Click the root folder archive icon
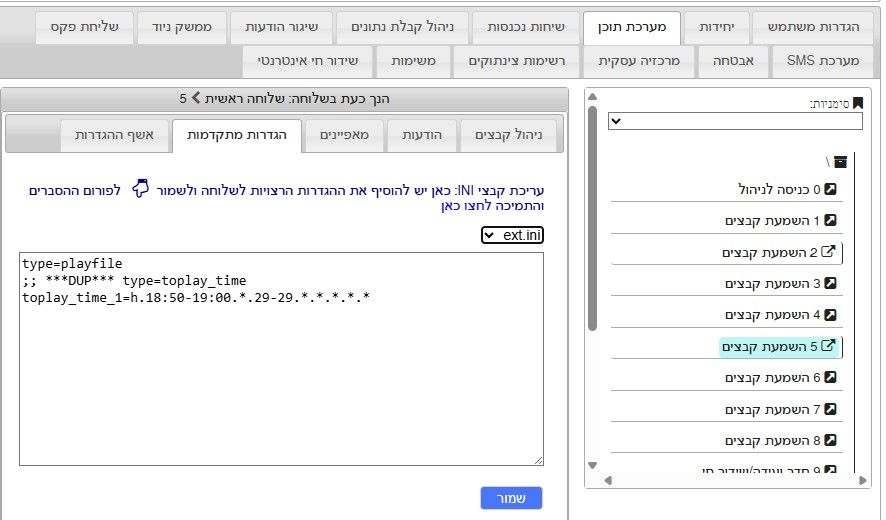This screenshot has width=886, height=520. click(840, 162)
